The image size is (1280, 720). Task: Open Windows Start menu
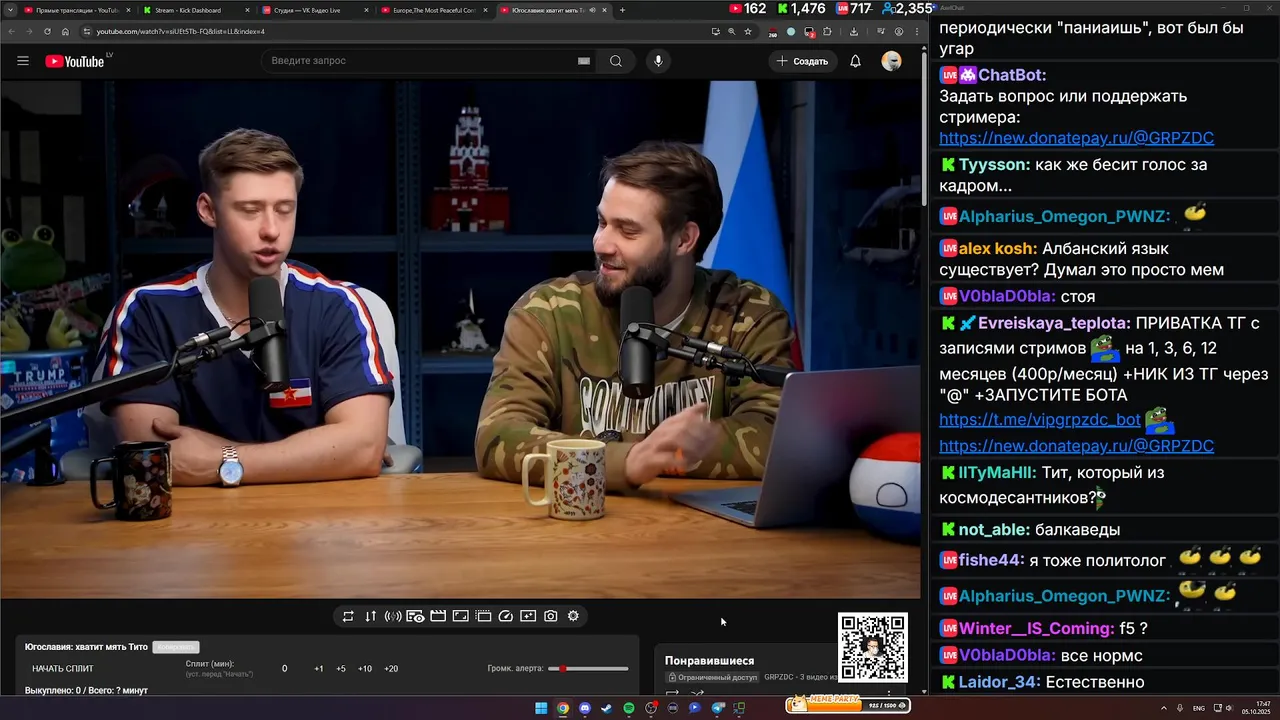(x=541, y=708)
